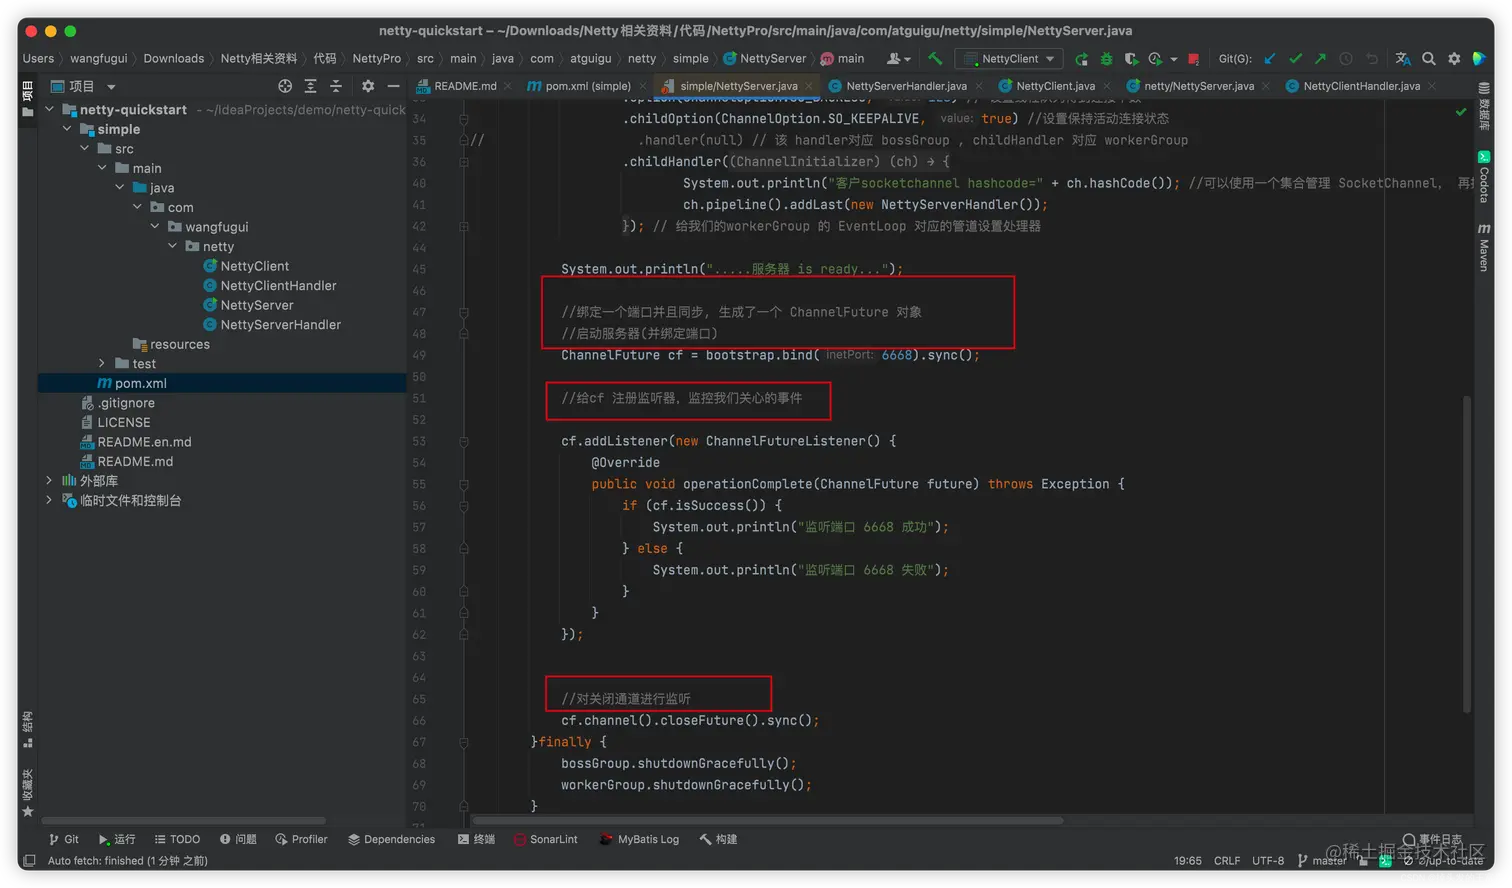Switch to the NettyServerHandler.java tab
Image resolution: width=1512 pixels, height=888 pixels.
coord(905,86)
